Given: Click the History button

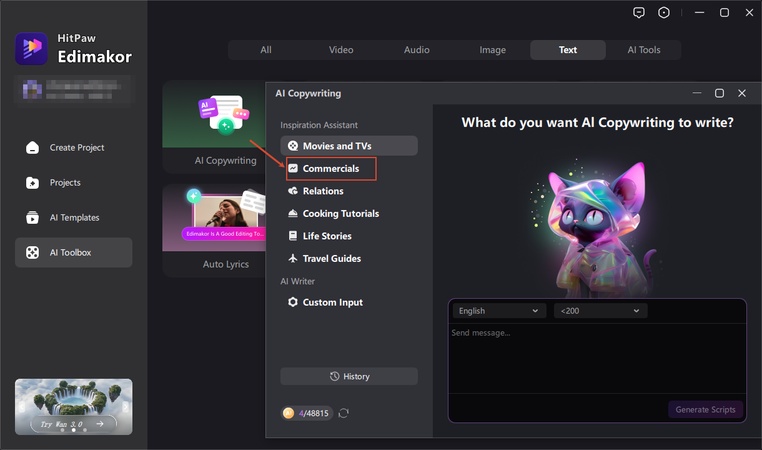Looking at the screenshot, I should tap(349, 376).
